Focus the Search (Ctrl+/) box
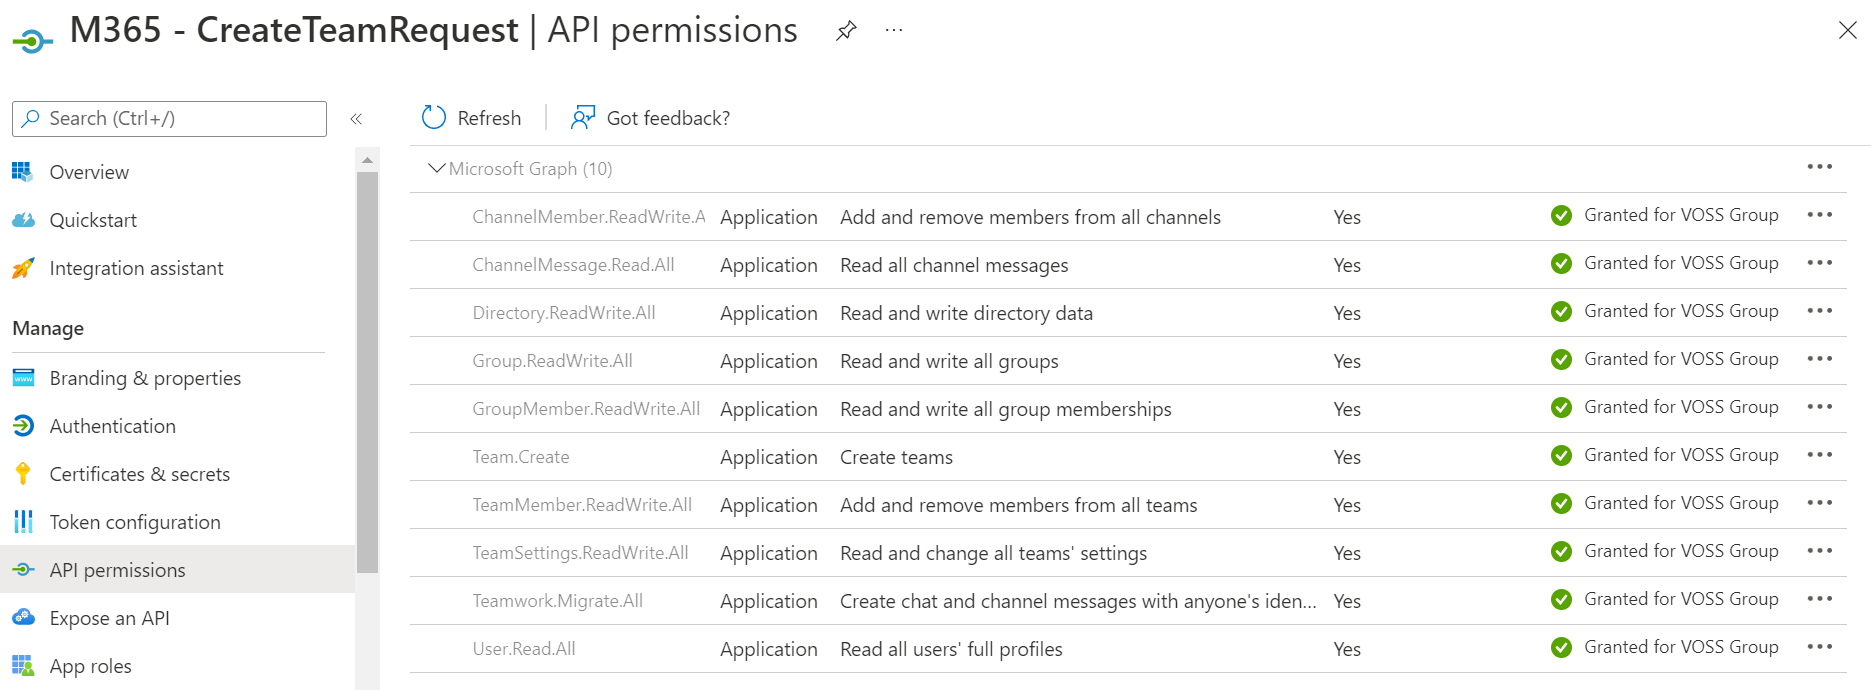 (x=169, y=118)
